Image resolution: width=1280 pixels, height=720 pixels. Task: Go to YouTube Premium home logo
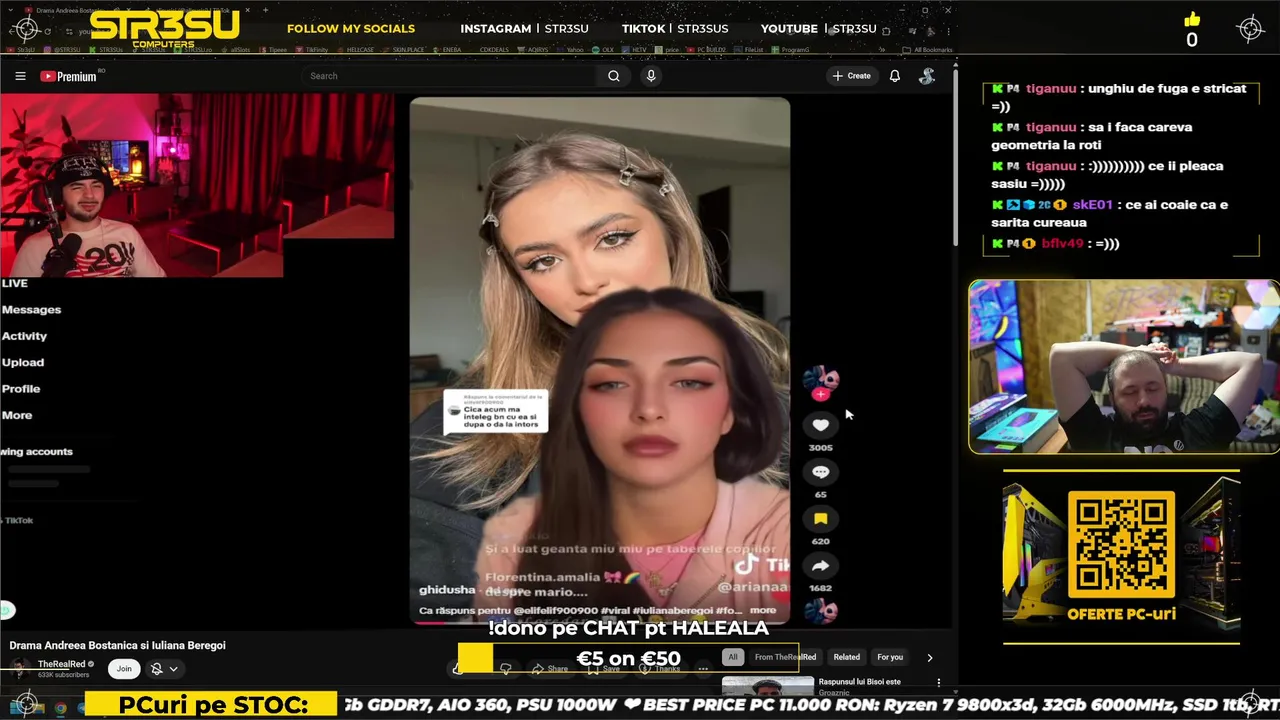[68, 76]
